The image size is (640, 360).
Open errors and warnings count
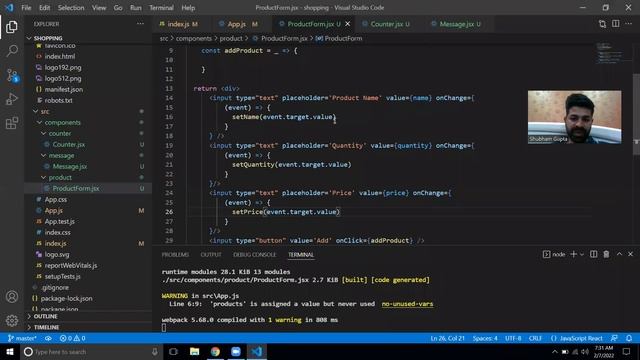pos(72,338)
